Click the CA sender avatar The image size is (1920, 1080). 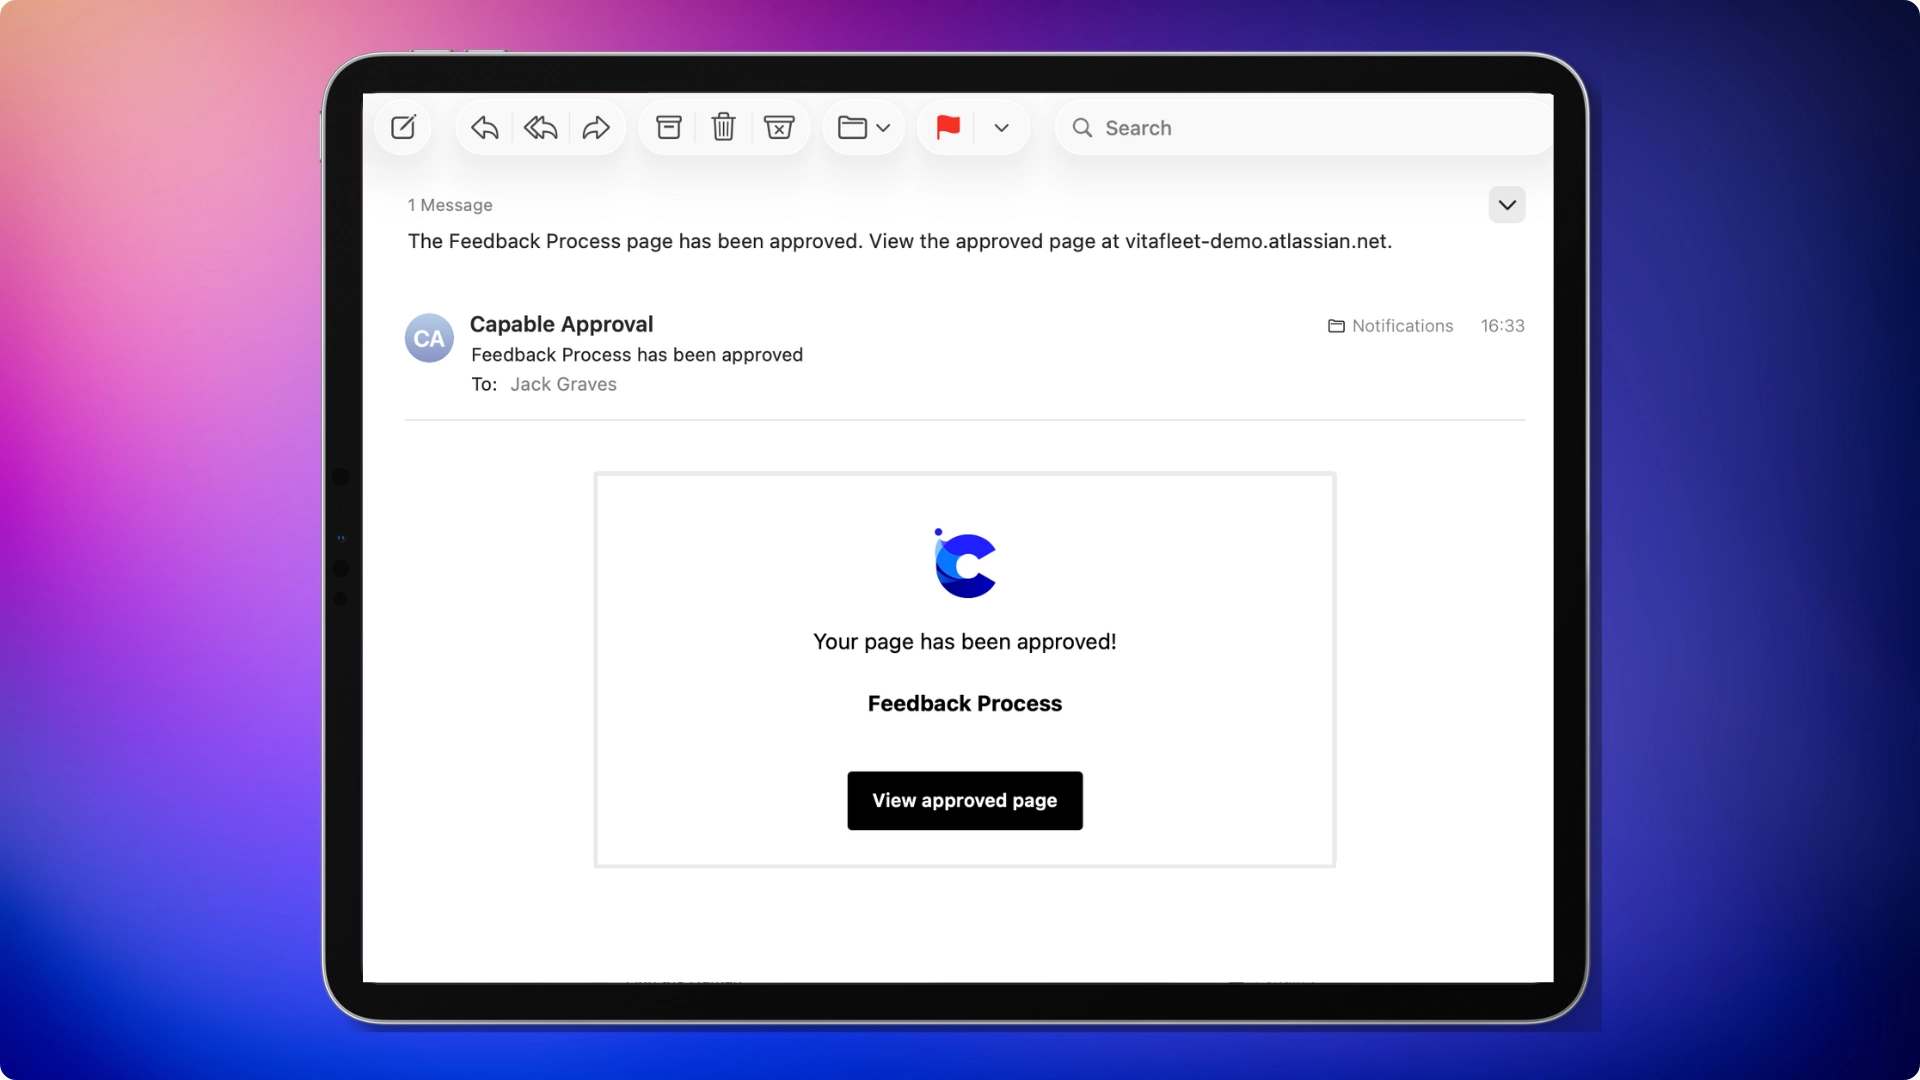click(429, 339)
